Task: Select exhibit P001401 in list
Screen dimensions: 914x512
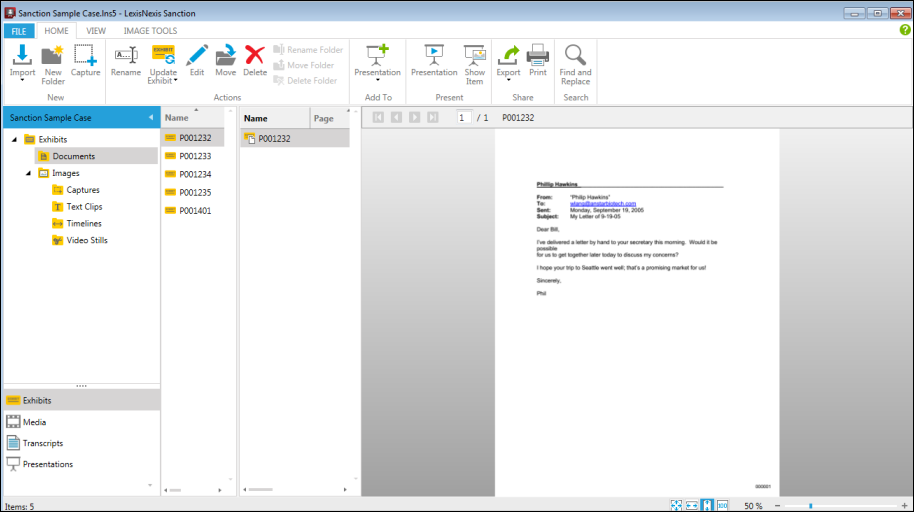Action: tap(193, 211)
